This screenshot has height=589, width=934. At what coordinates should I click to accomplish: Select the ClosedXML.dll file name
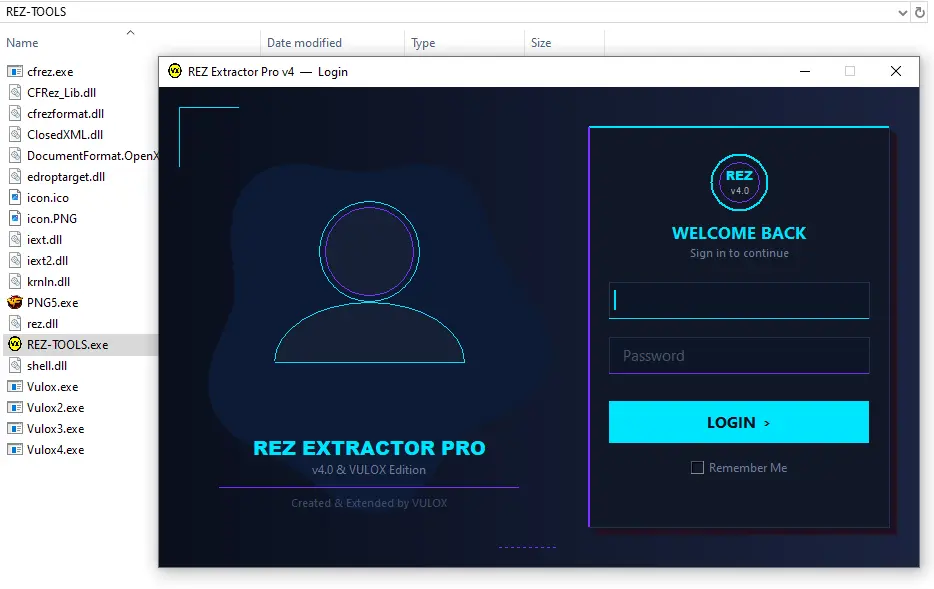point(65,135)
